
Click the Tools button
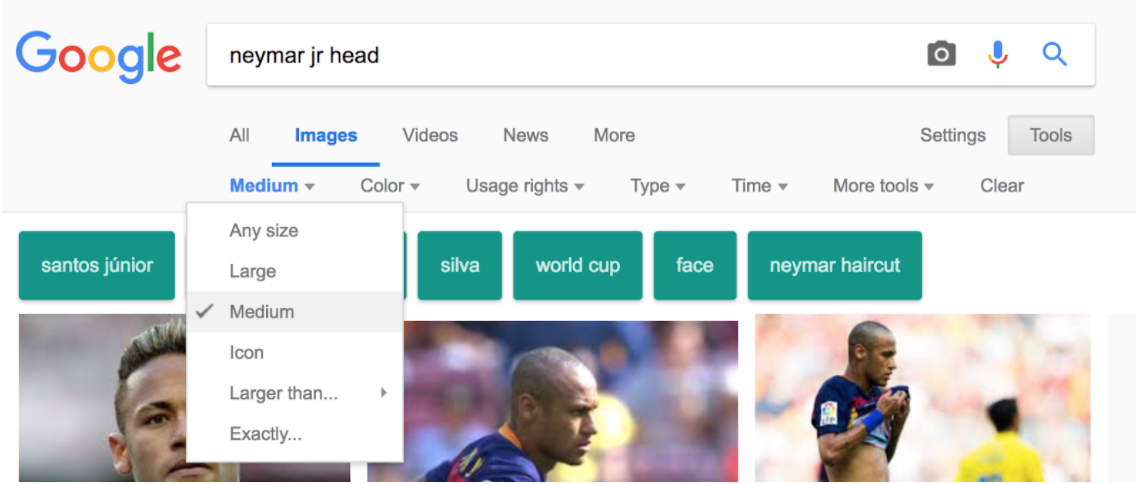1051,135
